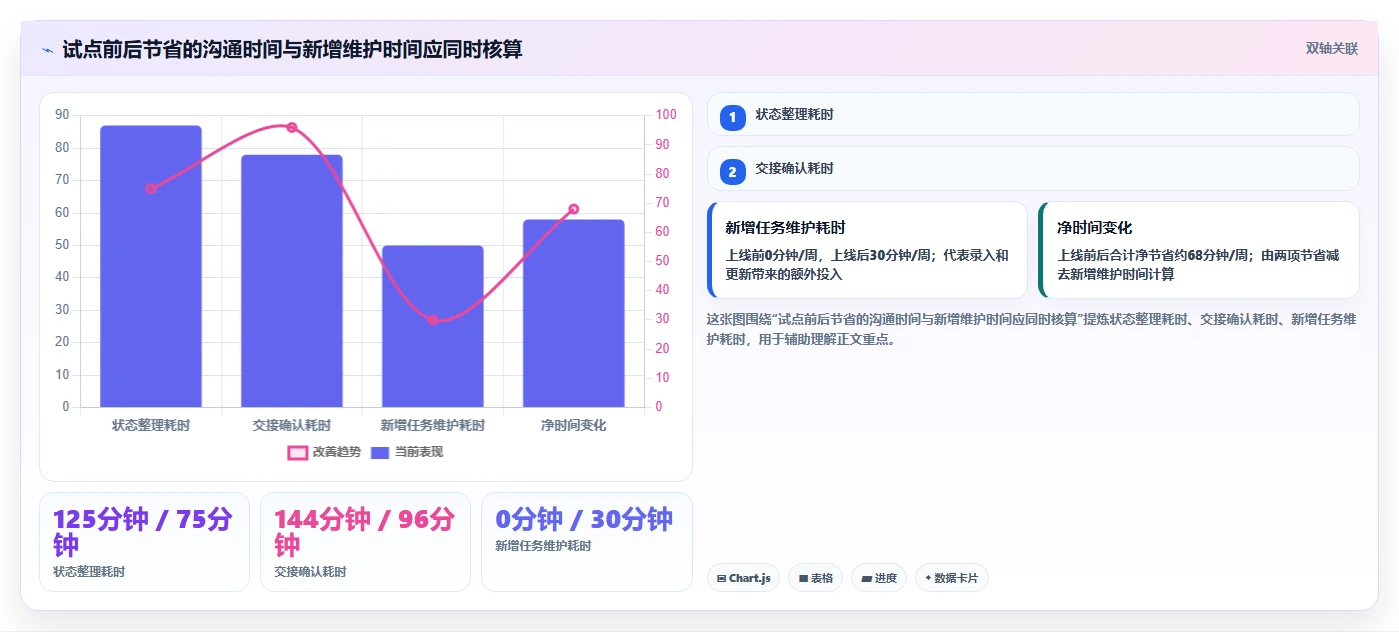Click the description paragraph starting 这张图围绕

pos(1031,329)
